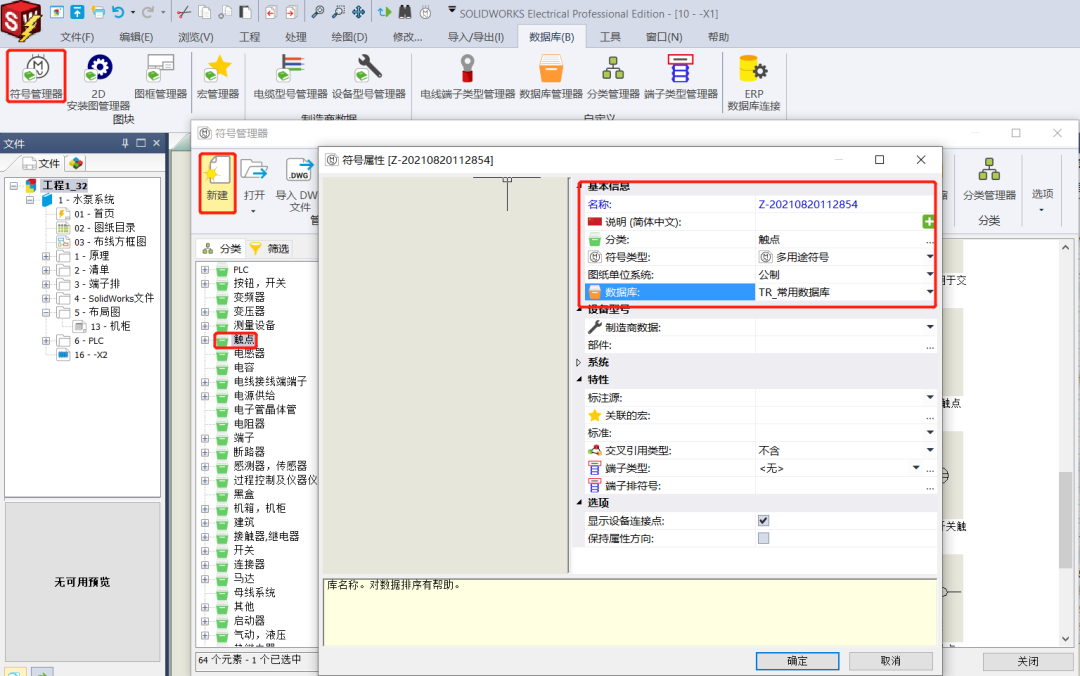Open the 标注源 dropdown

(930, 397)
